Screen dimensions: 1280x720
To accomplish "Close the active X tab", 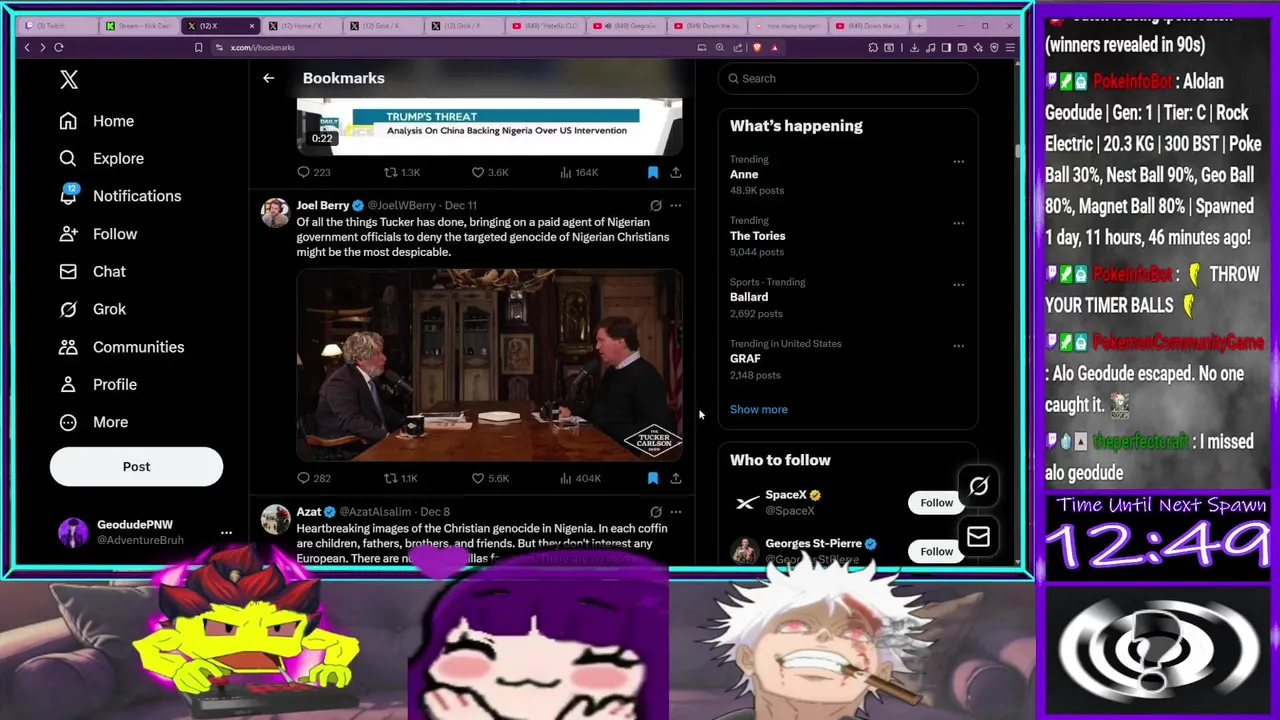I will 251,25.
